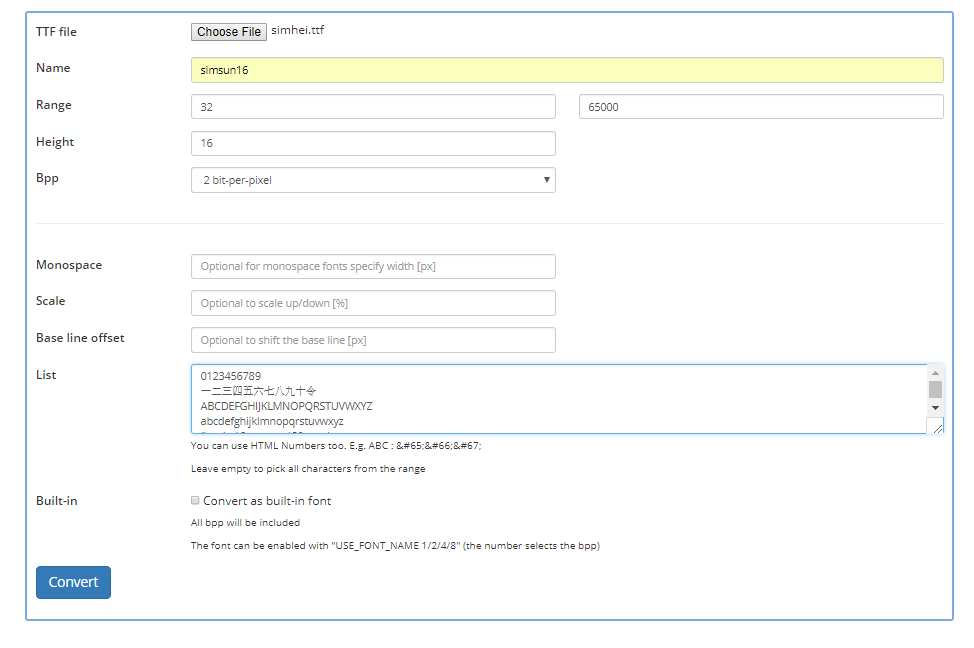The image size is (974, 648).
Task: Click the Range start field showing 32
Action: click(373, 106)
